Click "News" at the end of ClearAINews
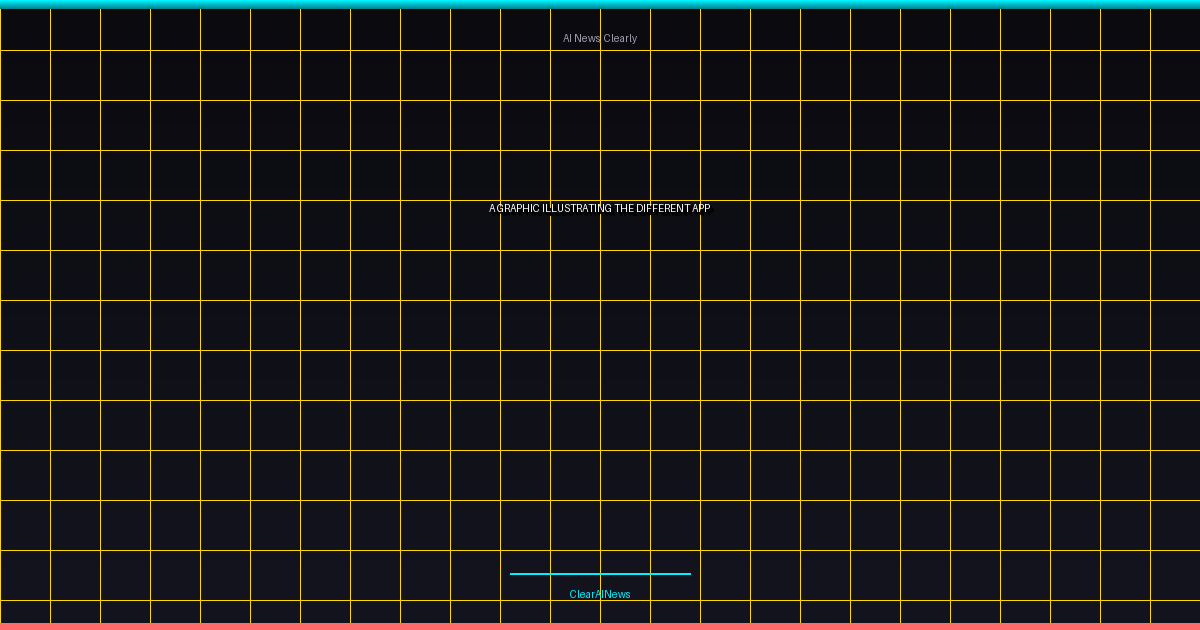This screenshot has height=630, width=1200. pyautogui.click(x=618, y=594)
